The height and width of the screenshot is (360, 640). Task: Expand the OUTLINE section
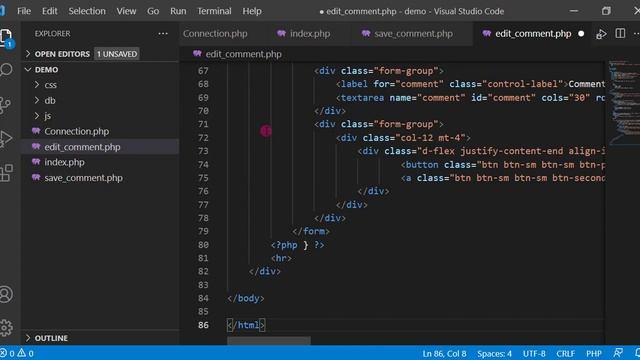51,338
